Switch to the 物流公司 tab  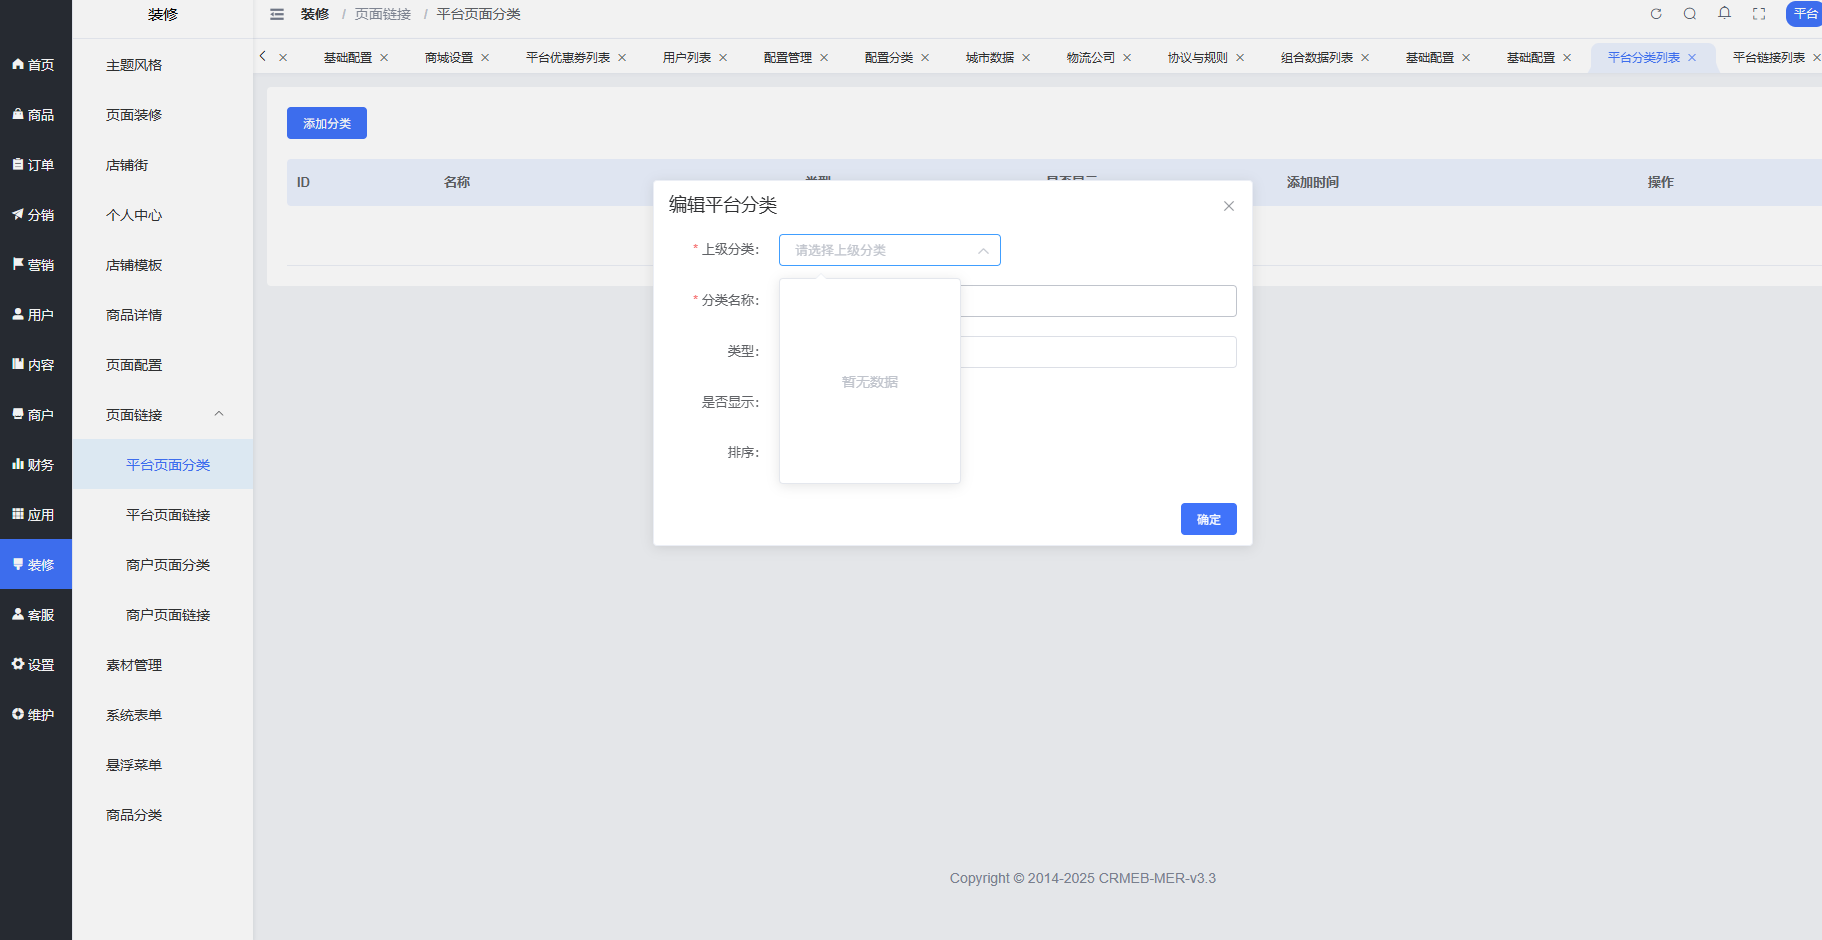[1090, 58]
